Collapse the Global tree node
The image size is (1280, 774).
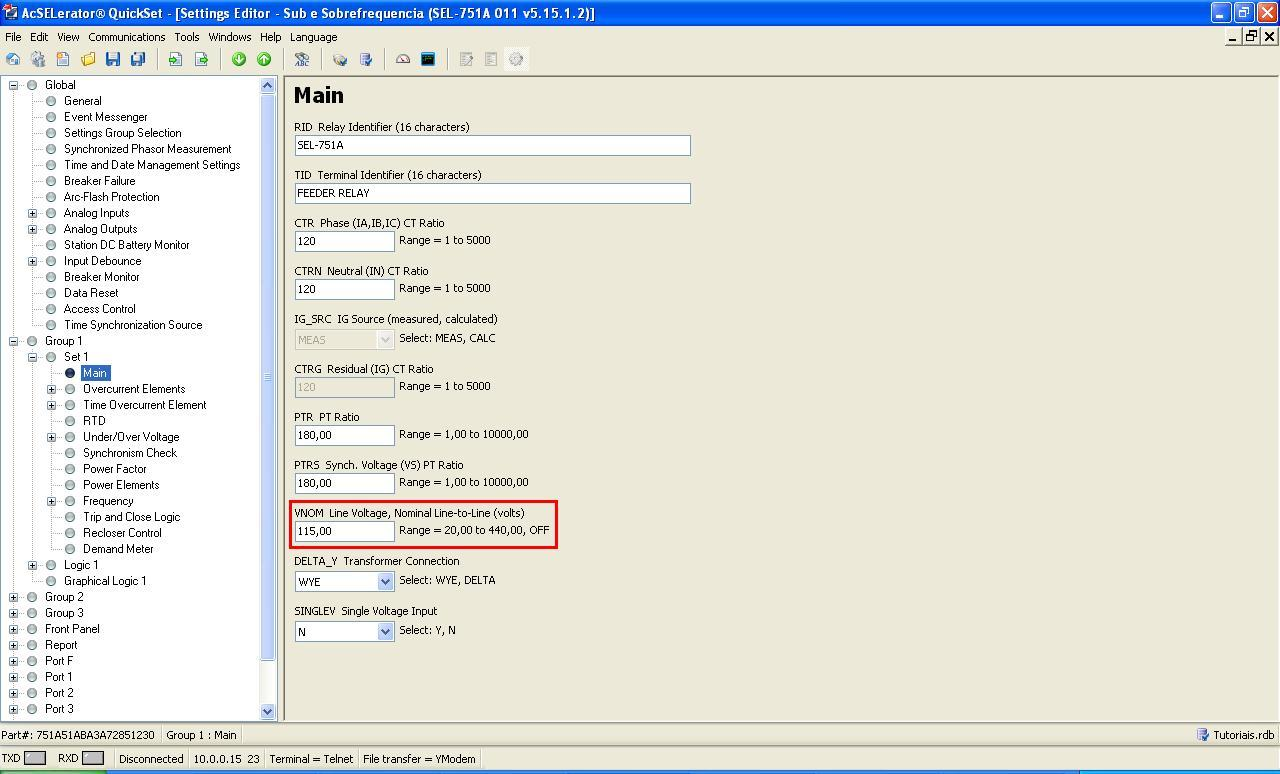(13, 85)
